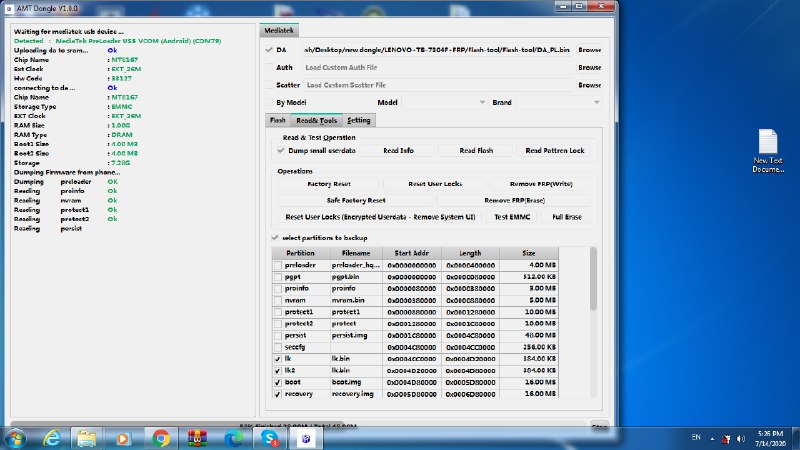Screen dimensions: 800x450
Task: Toggle DA file checkbox
Action: [x=269, y=50]
